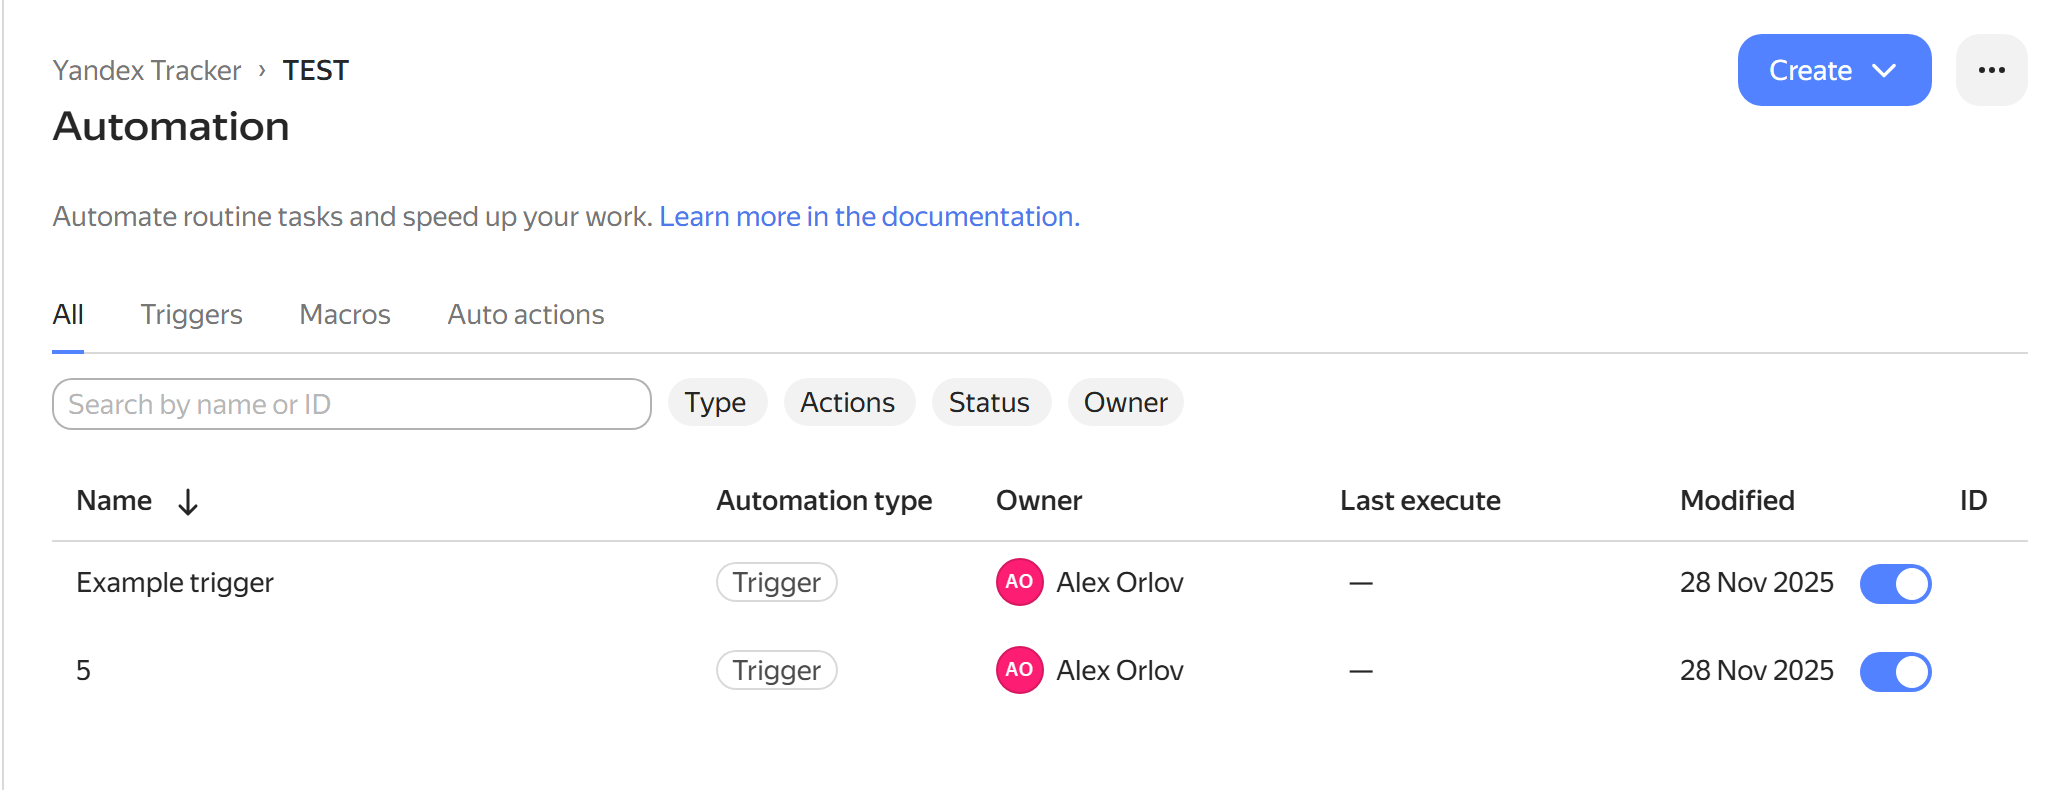The image size is (2050, 790).
Task: Click the Automation type column header
Action: pyautogui.click(x=824, y=500)
